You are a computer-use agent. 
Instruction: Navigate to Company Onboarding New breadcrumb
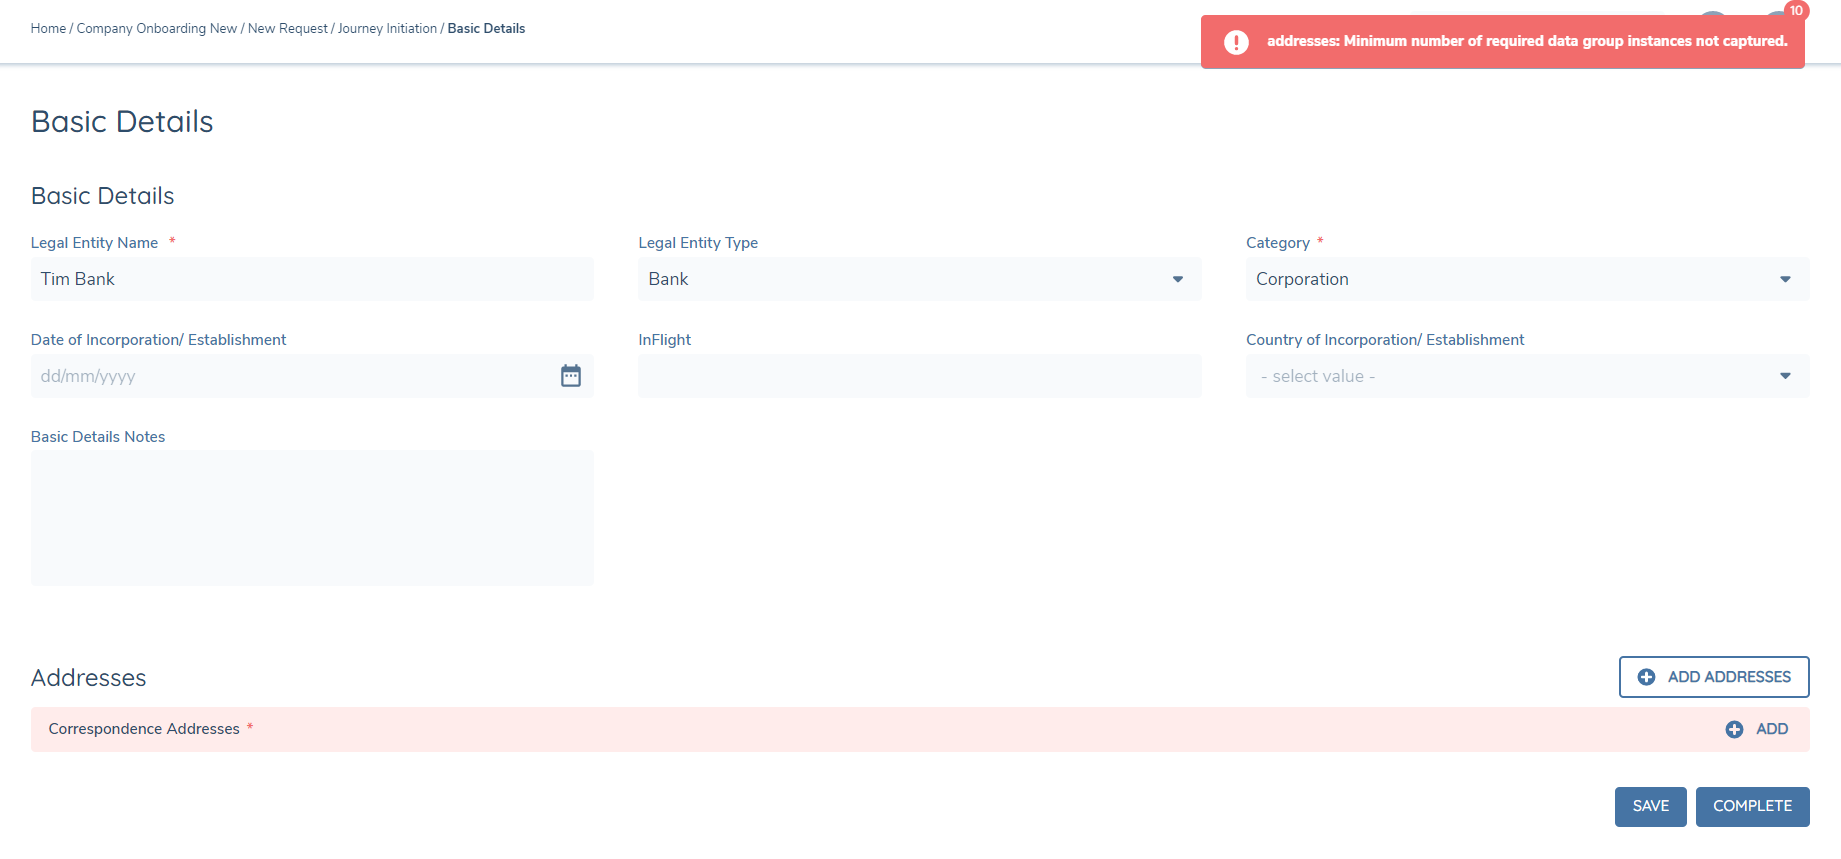tap(157, 29)
